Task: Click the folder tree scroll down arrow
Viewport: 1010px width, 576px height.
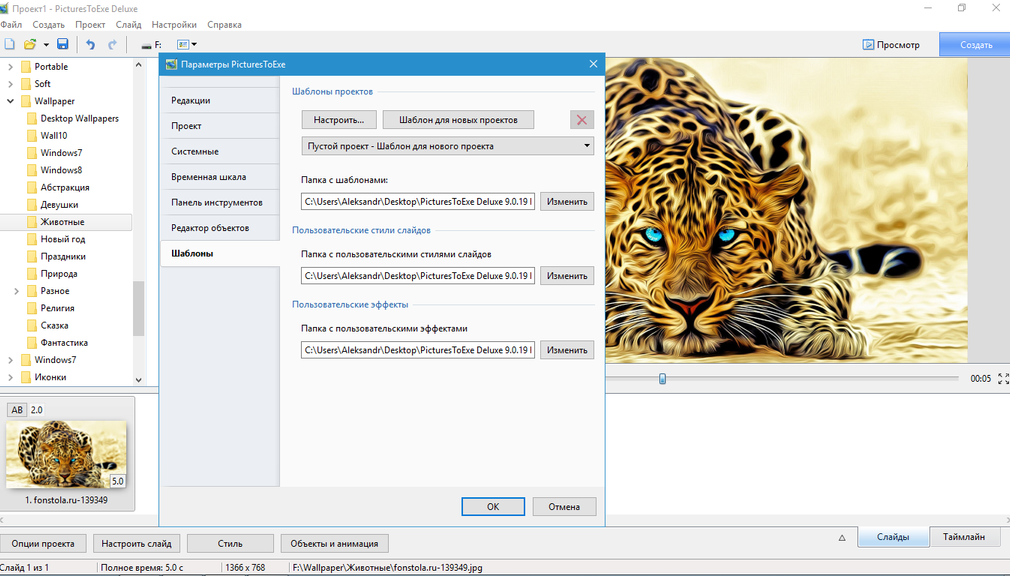Action: 138,380
